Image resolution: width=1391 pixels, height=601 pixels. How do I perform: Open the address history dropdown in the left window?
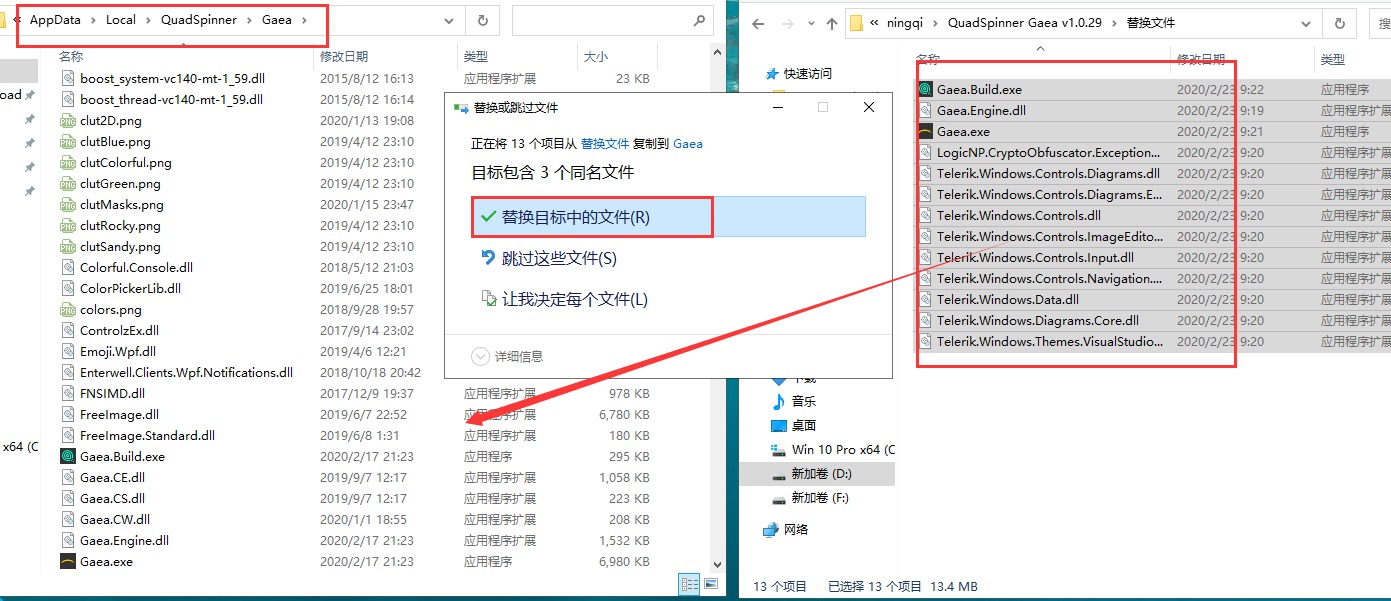tap(449, 20)
